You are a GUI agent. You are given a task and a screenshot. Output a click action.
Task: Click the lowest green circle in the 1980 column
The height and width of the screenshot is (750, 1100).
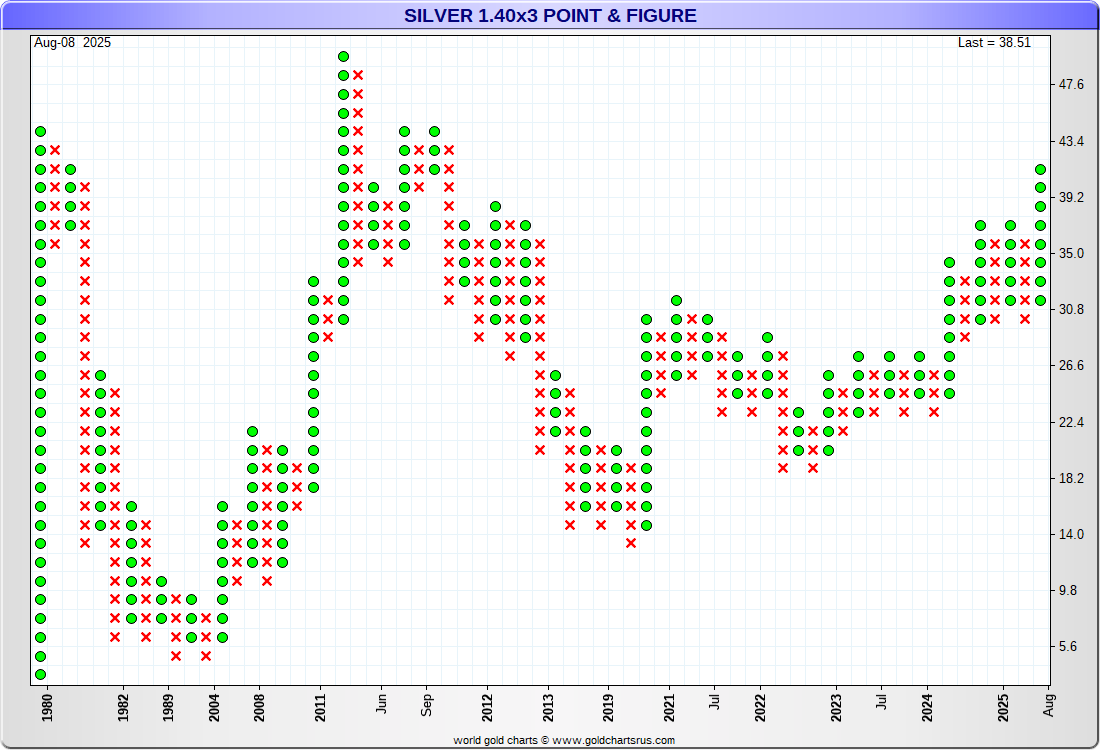41,674
